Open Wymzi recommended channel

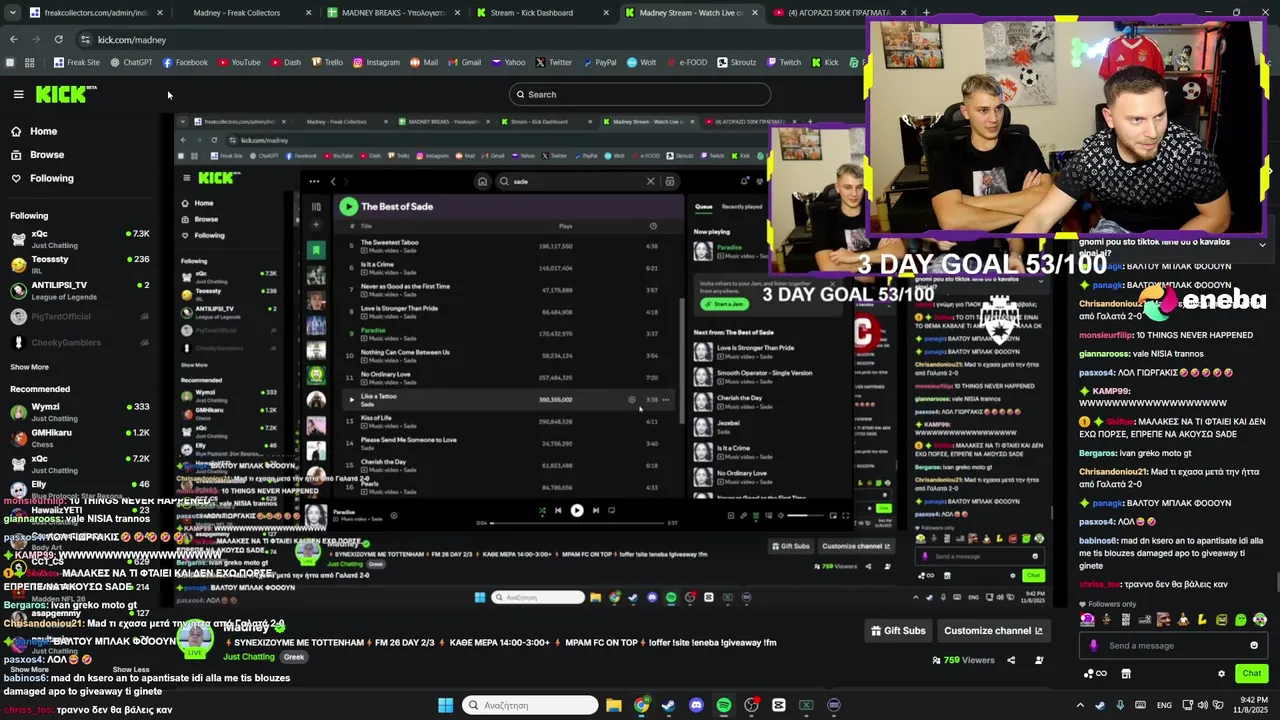point(80,412)
